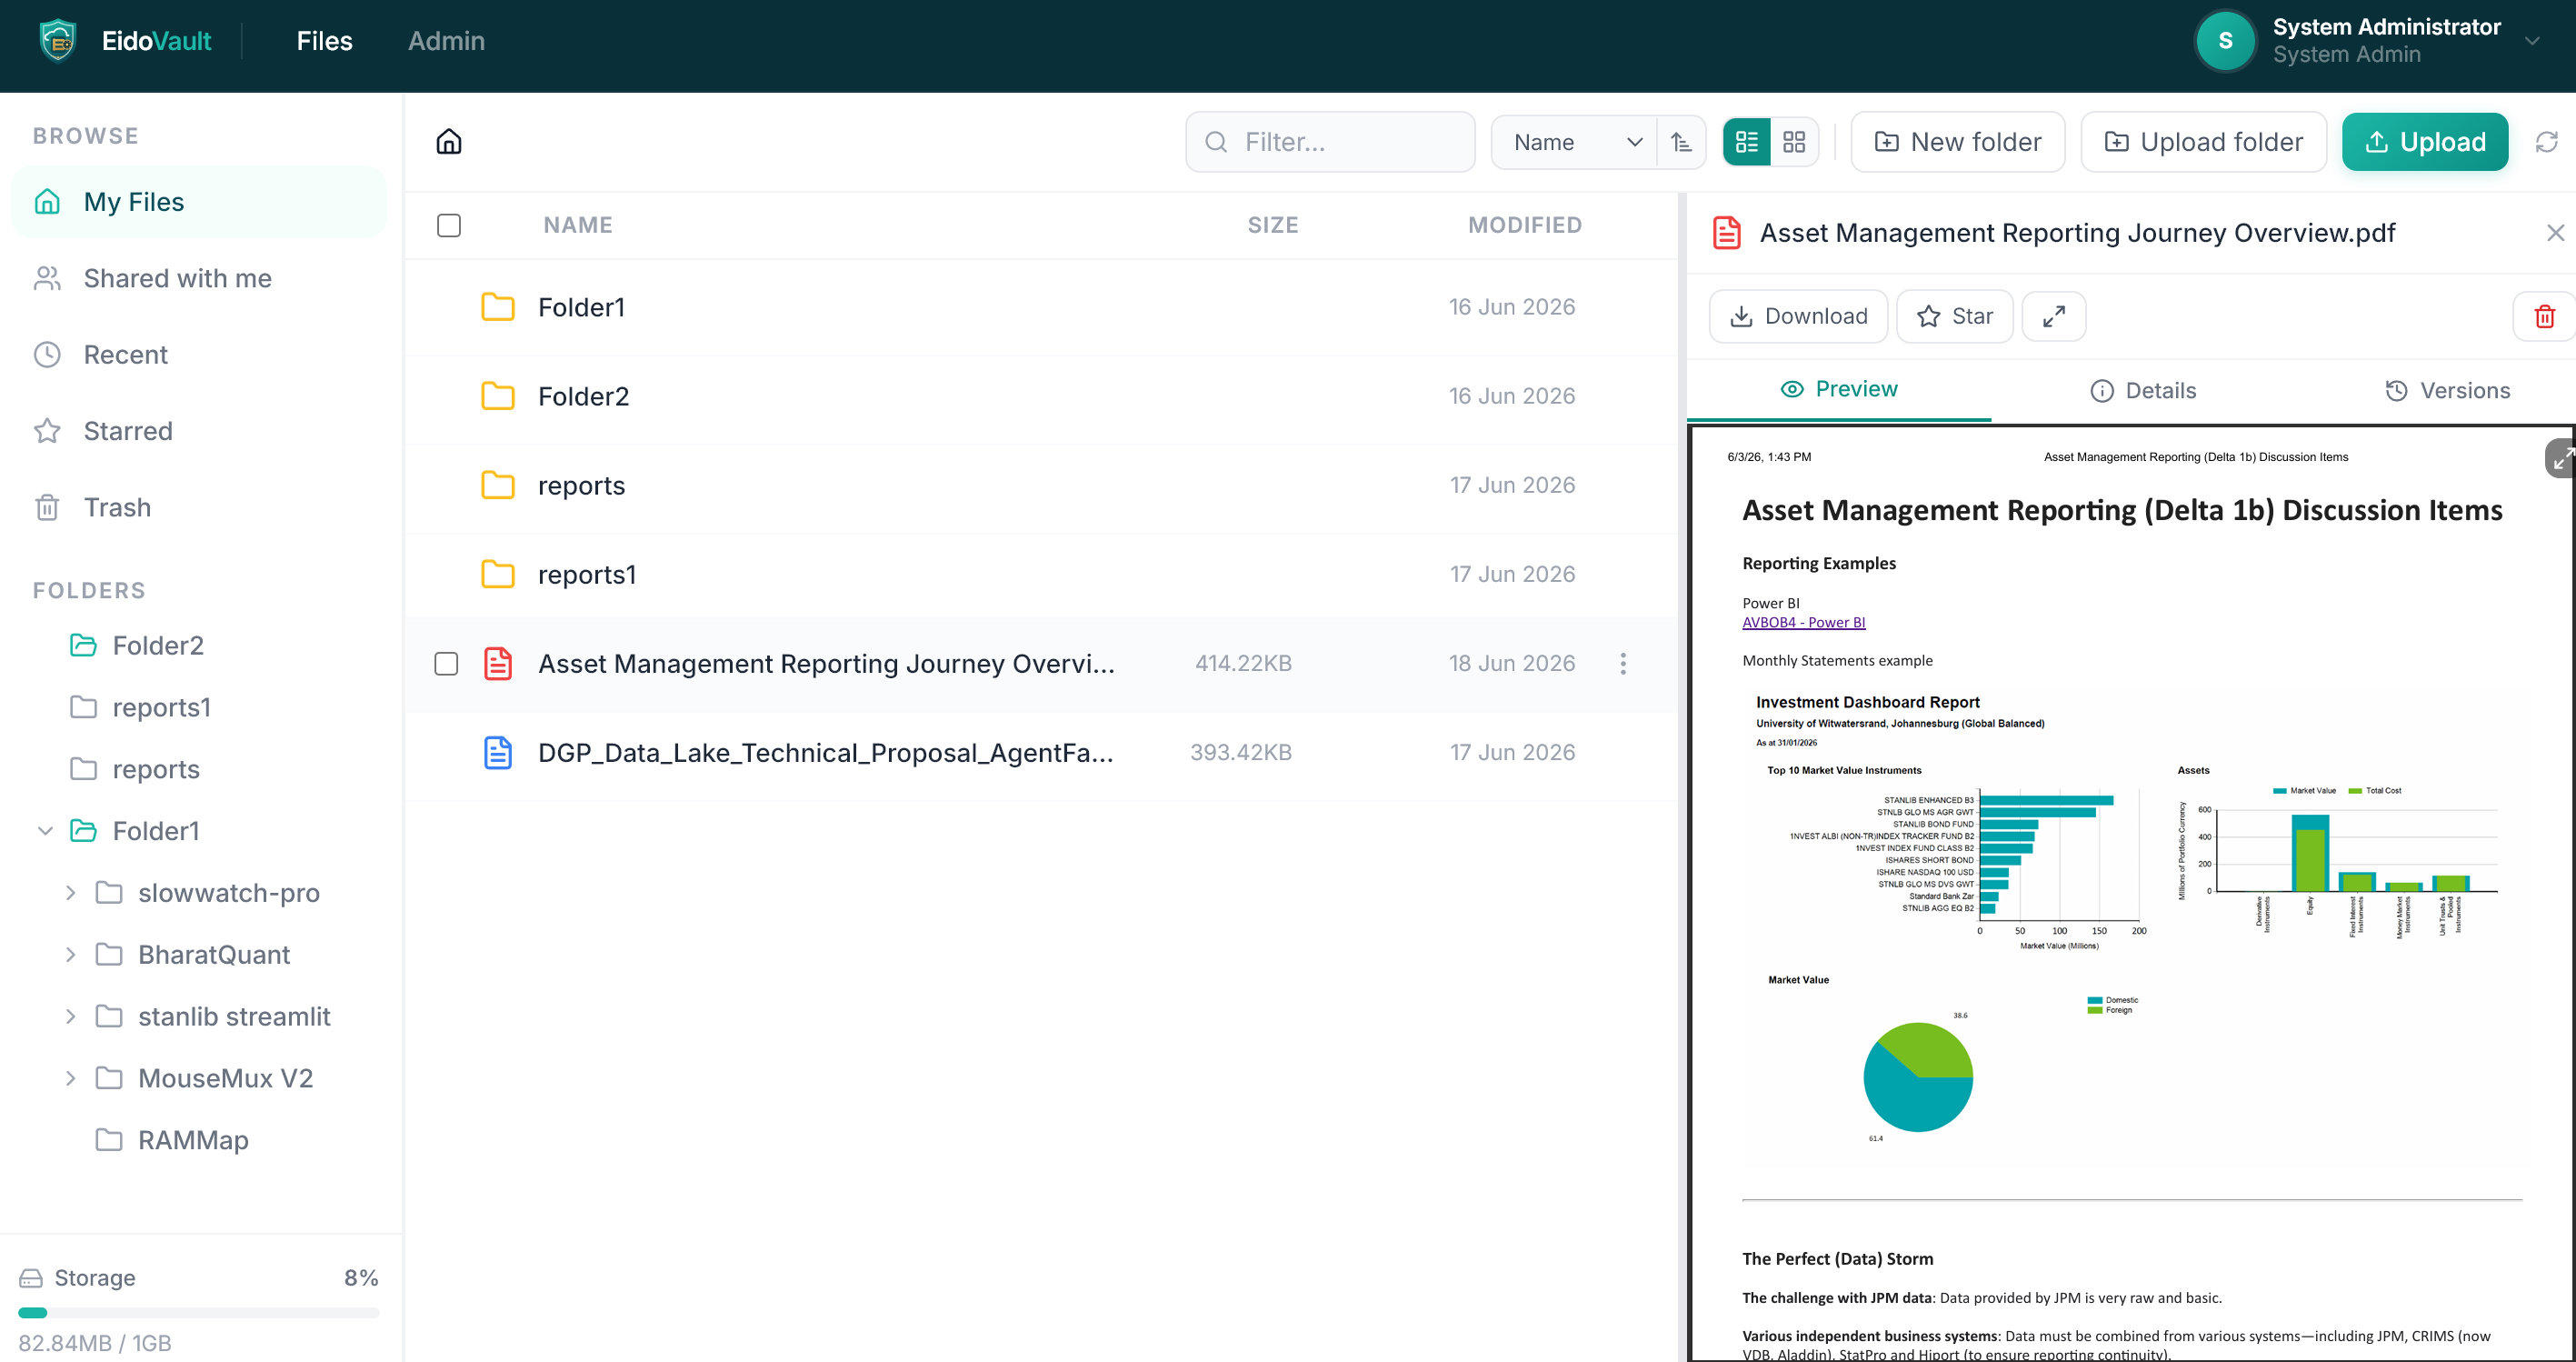Switch to the Versions tab
2576x1362 pixels.
(2447, 390)
